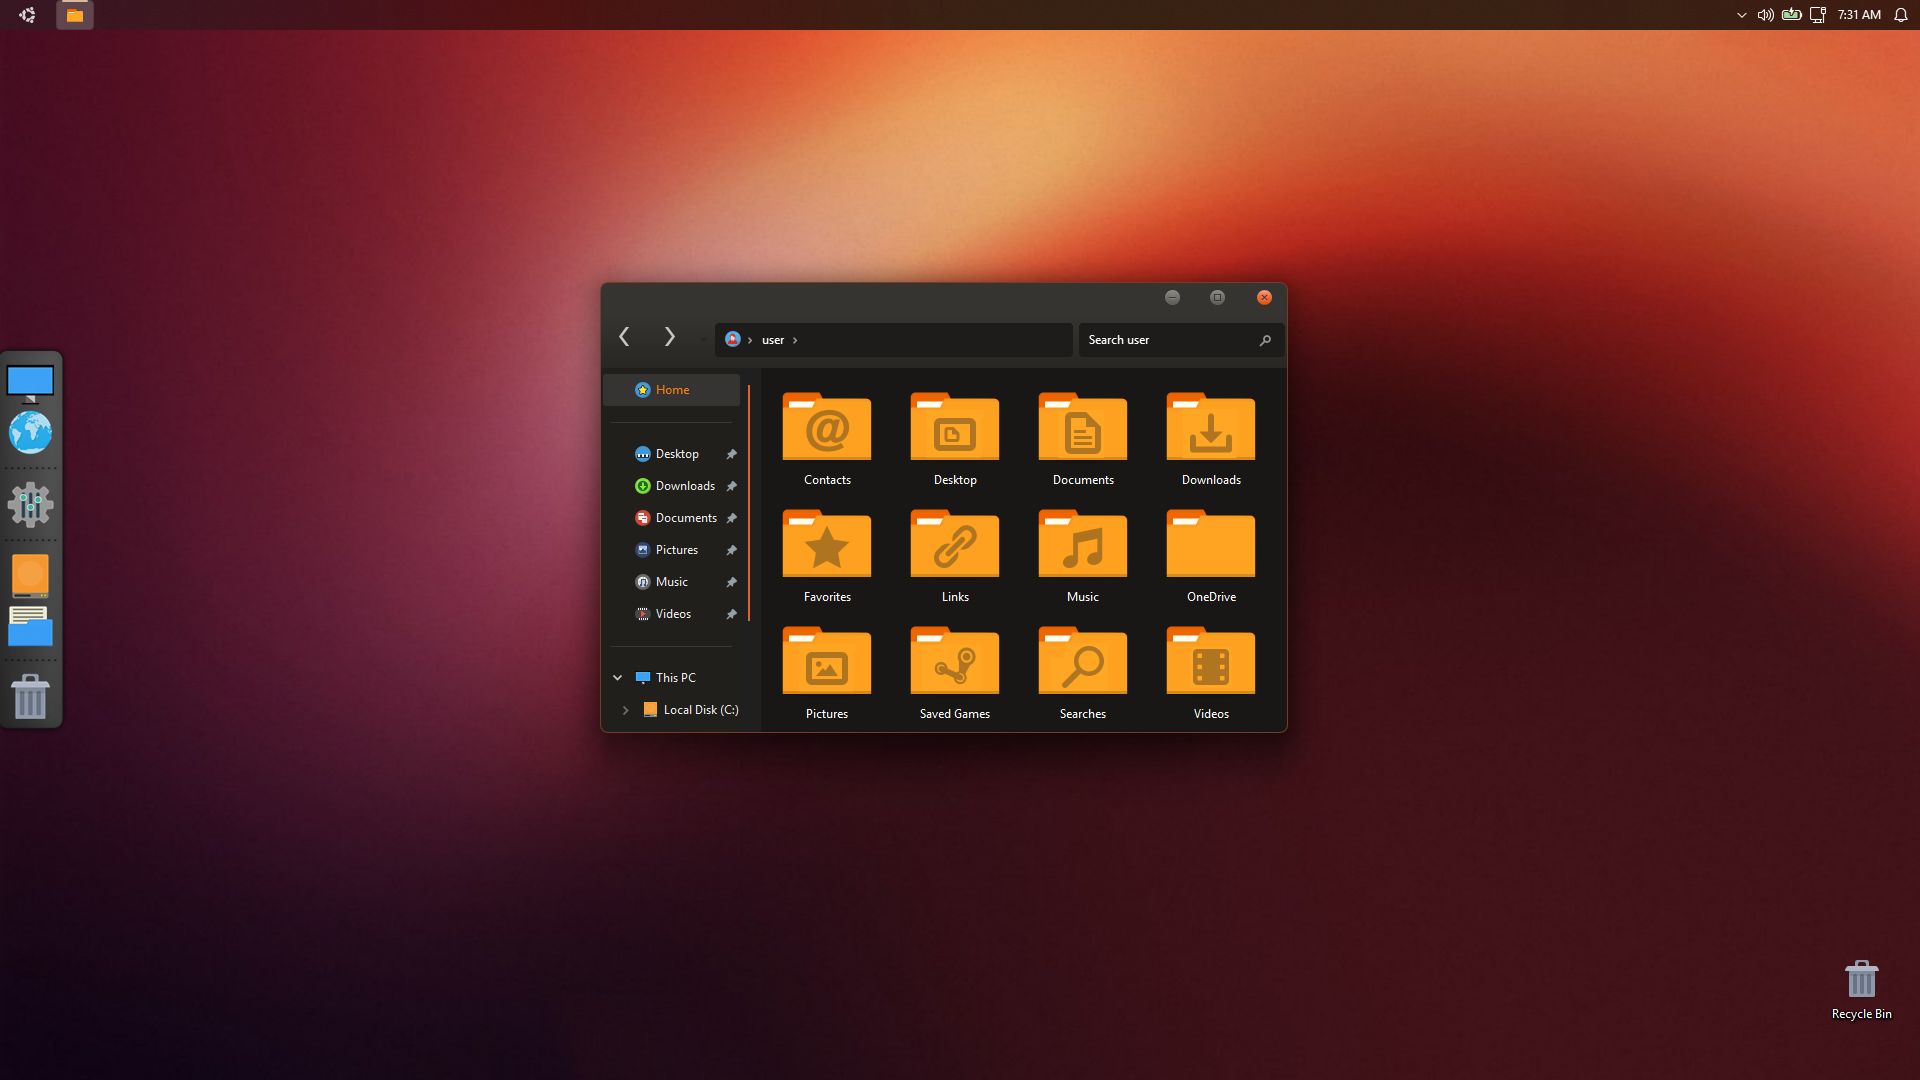Open system settings from the dock
The image size is (1920, 1080).
click(x=31, y=505)
